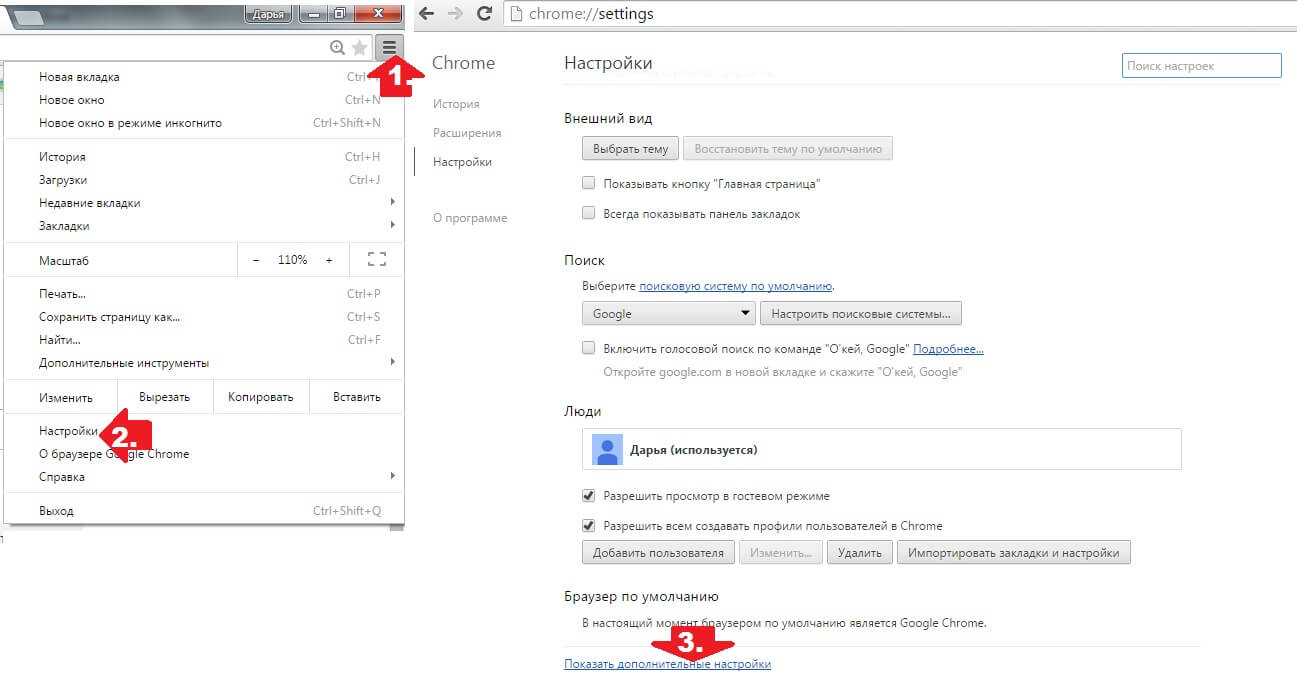
Task: Click the bookmark star icon
Action: pos(360,48)
